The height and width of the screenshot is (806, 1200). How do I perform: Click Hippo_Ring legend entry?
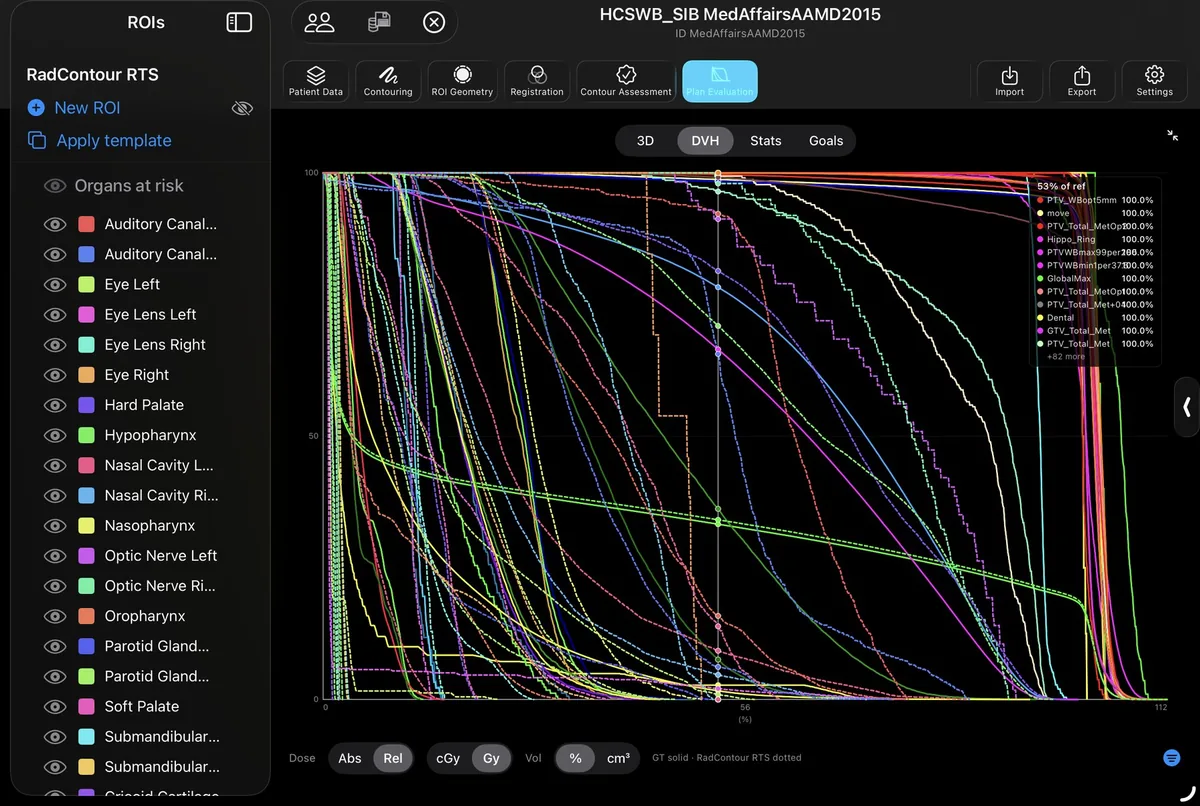1095,239
